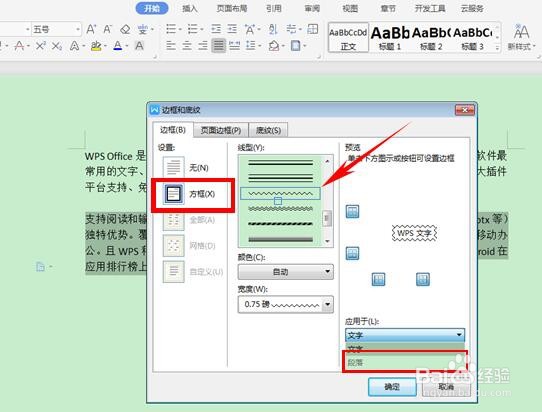The width and height of the screenshot is (542, 412).
Task: Toggle show/hide paragraph marks icon
Action: [291, 29]
